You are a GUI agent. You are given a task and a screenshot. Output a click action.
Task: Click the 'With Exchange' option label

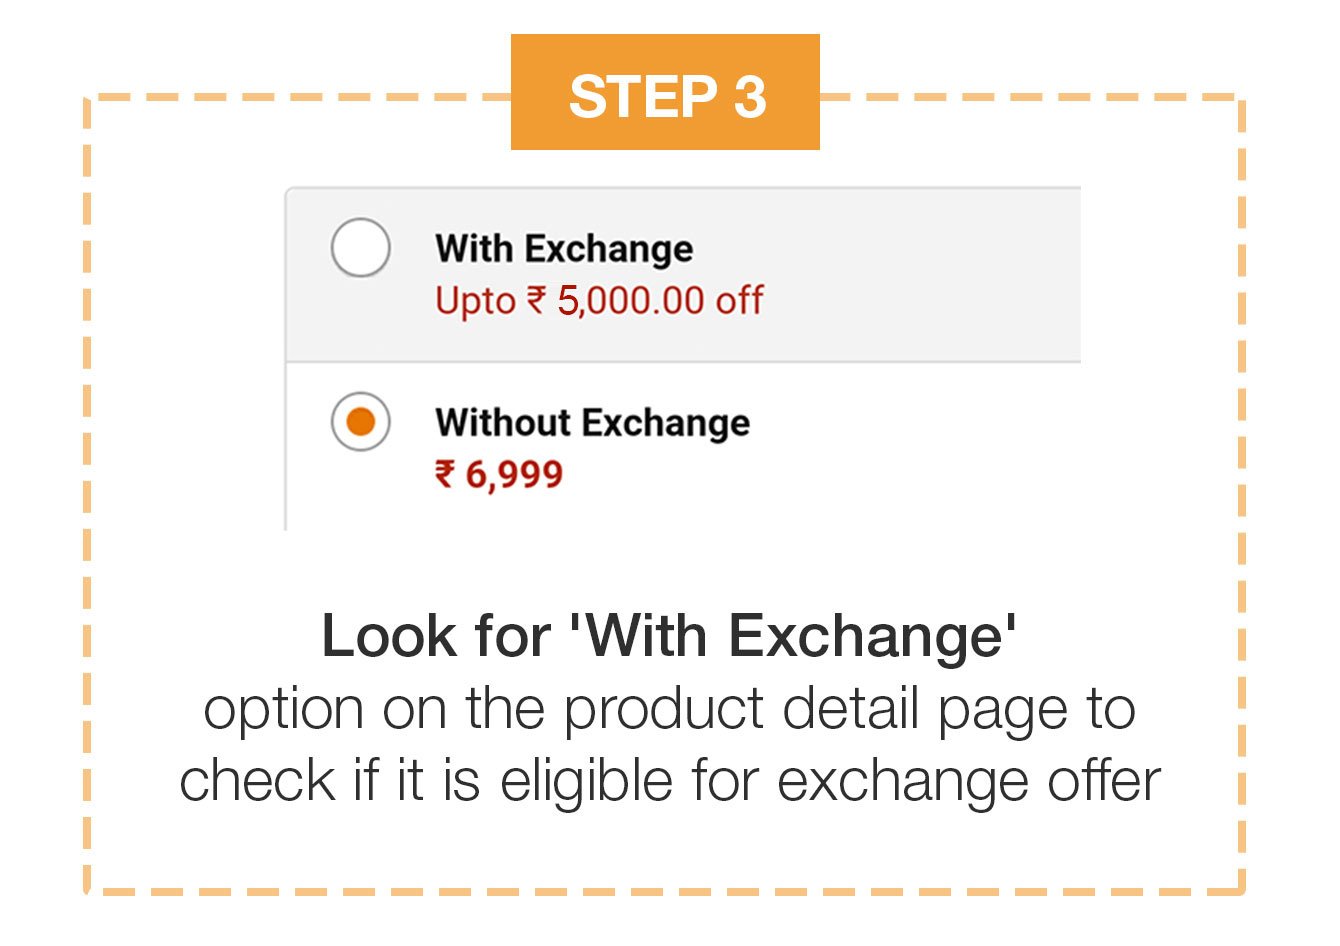point(564,248)
